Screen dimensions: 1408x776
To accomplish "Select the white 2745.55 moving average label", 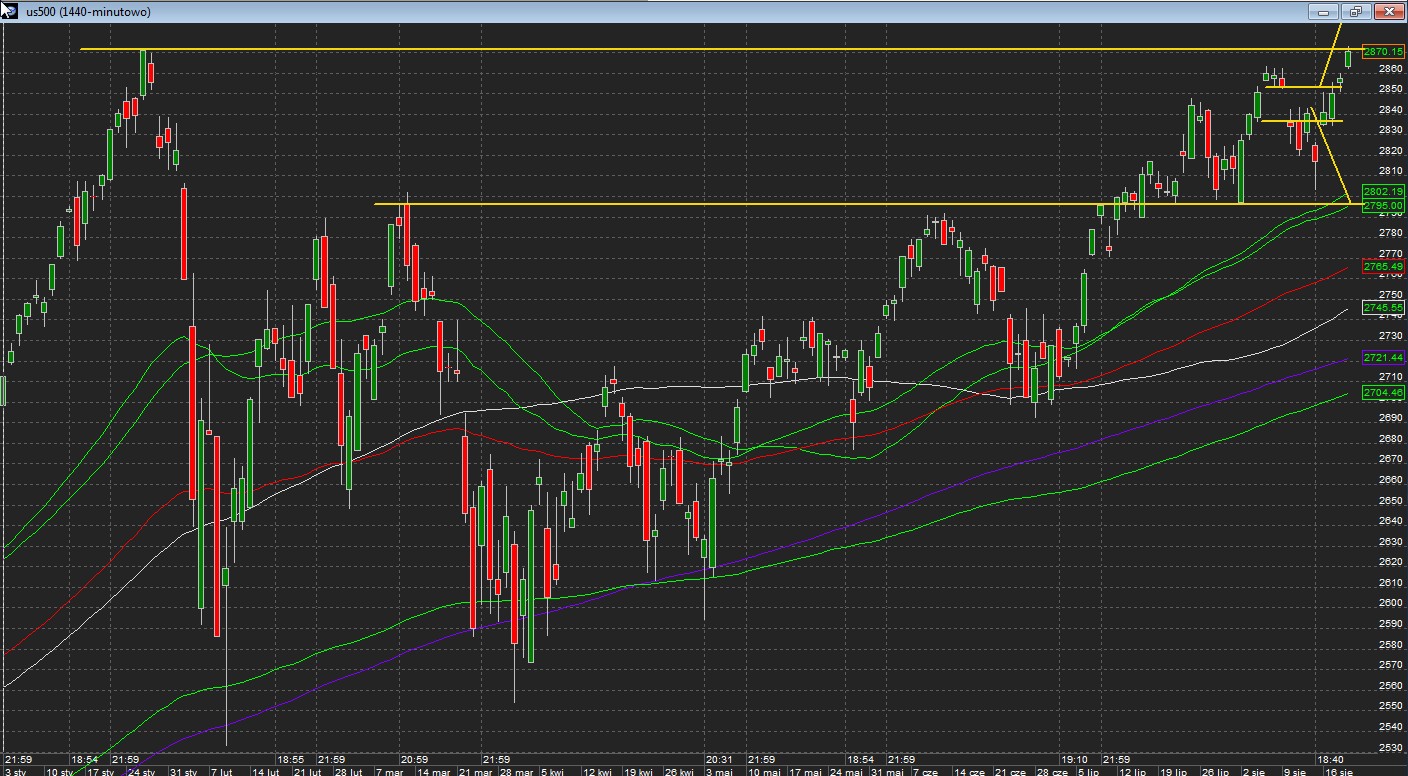I will click(x=1383, y=308).
